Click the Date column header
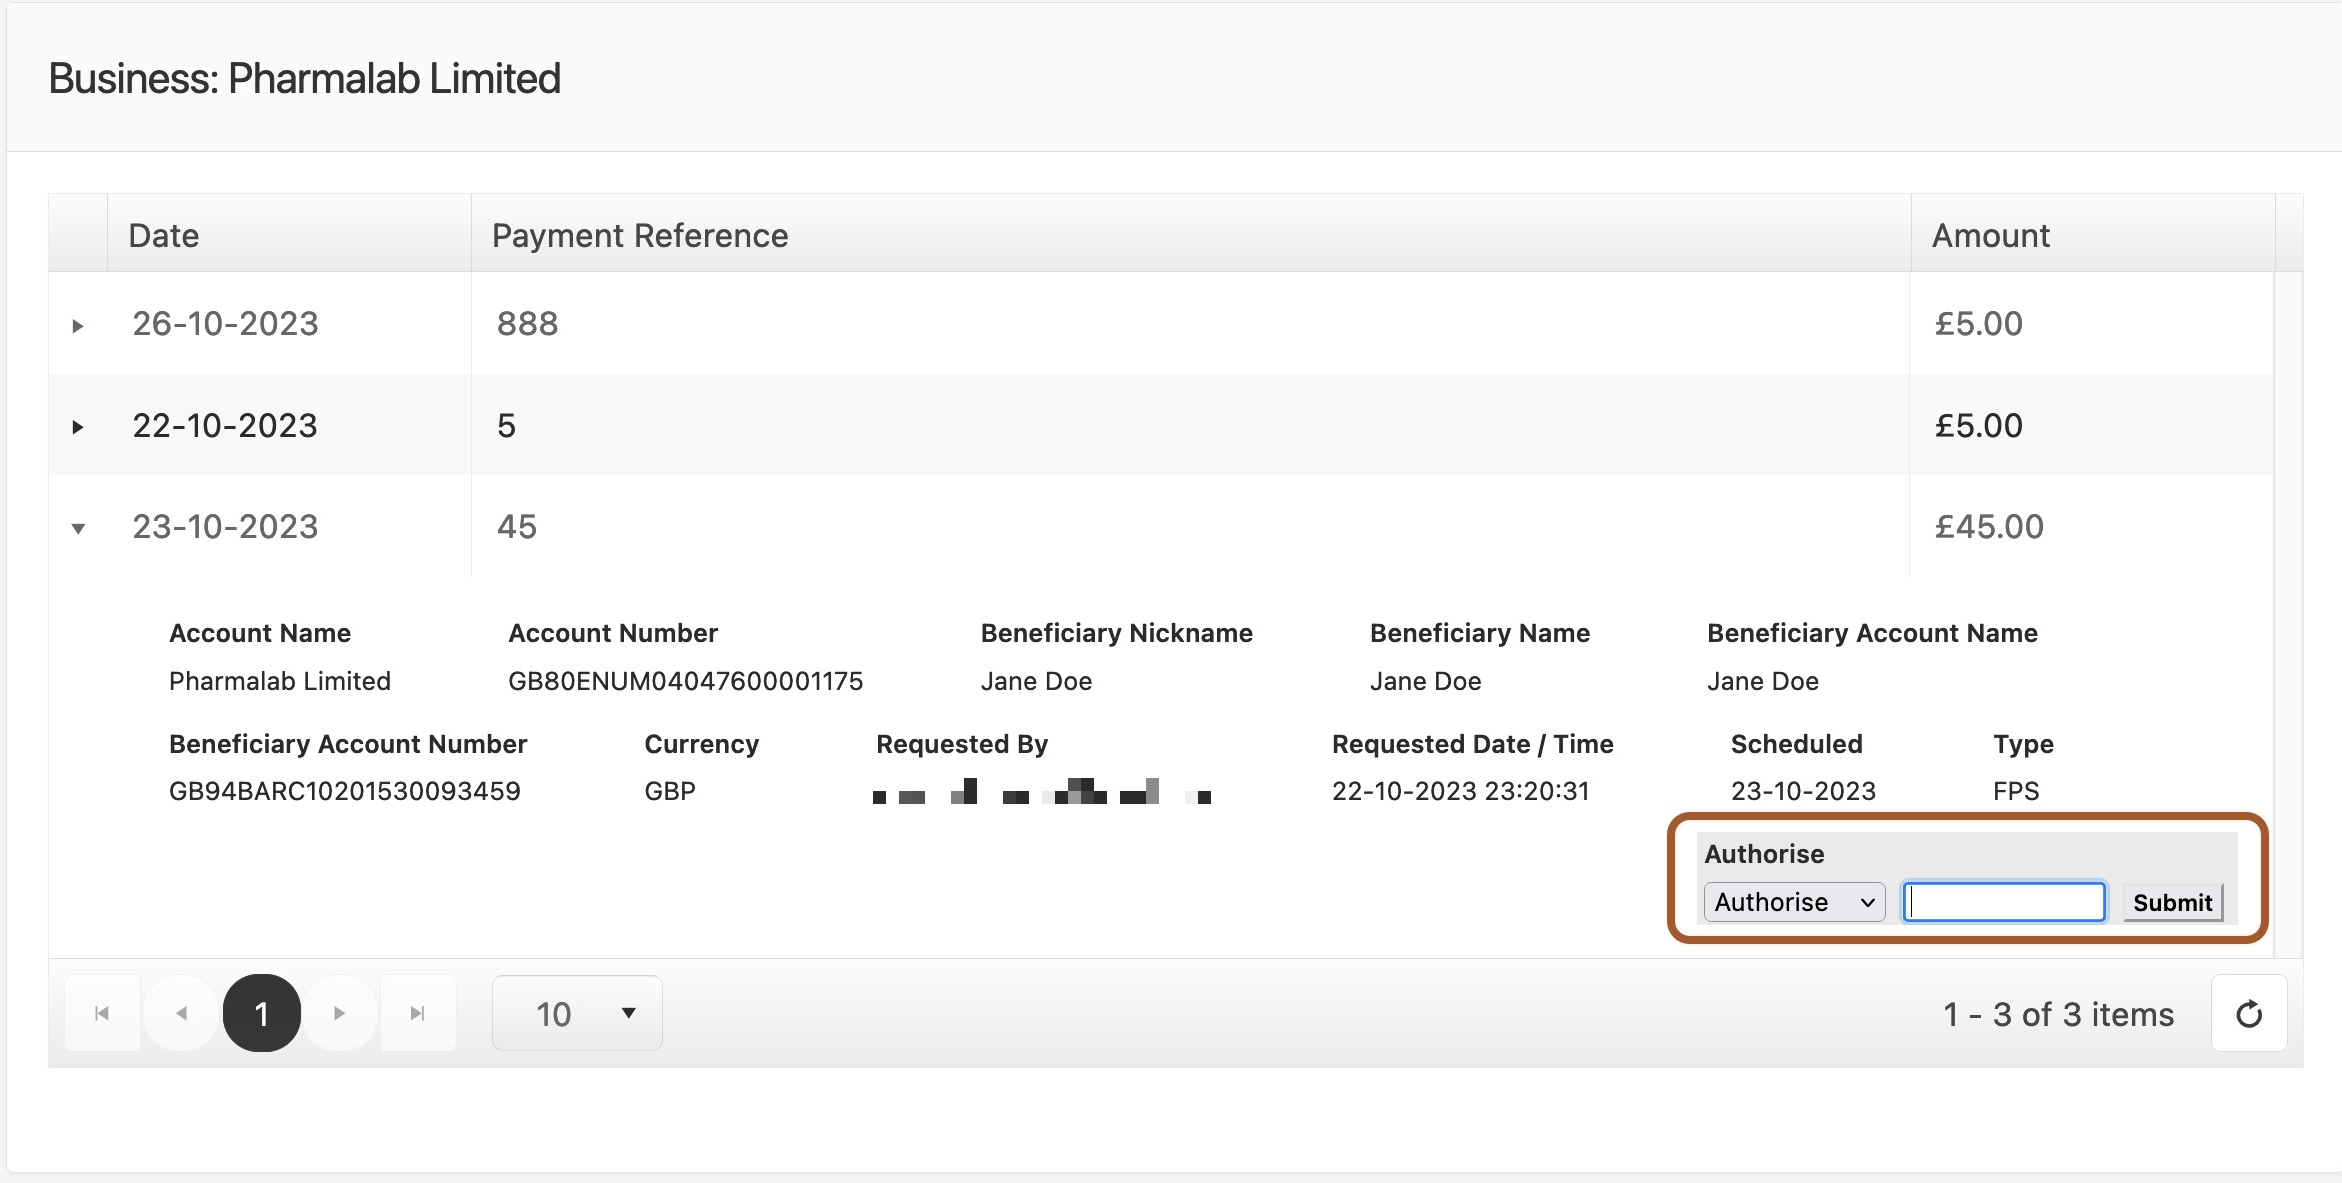Viewport: 2342px width, 1183px height. point(164,235)
